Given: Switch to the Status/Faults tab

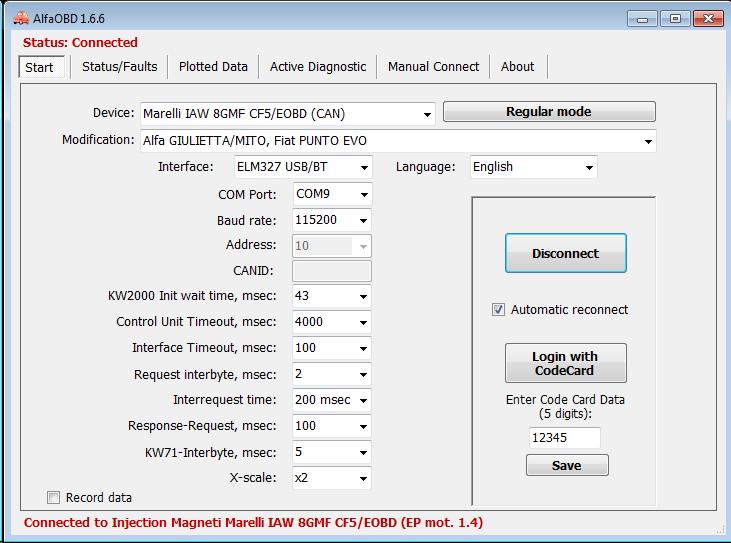Looking at the screenshot, I should click(119, 67).
